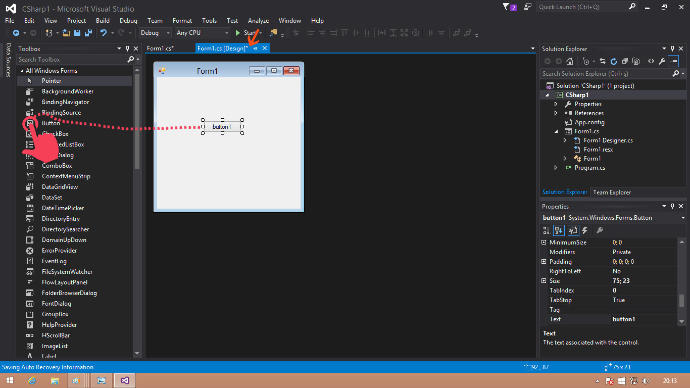Image resolution: width=690 pixels, height=388 pixels.
Task: Click Refresh icon in Solution Explorer toolbar
Action: coord(613,61)
